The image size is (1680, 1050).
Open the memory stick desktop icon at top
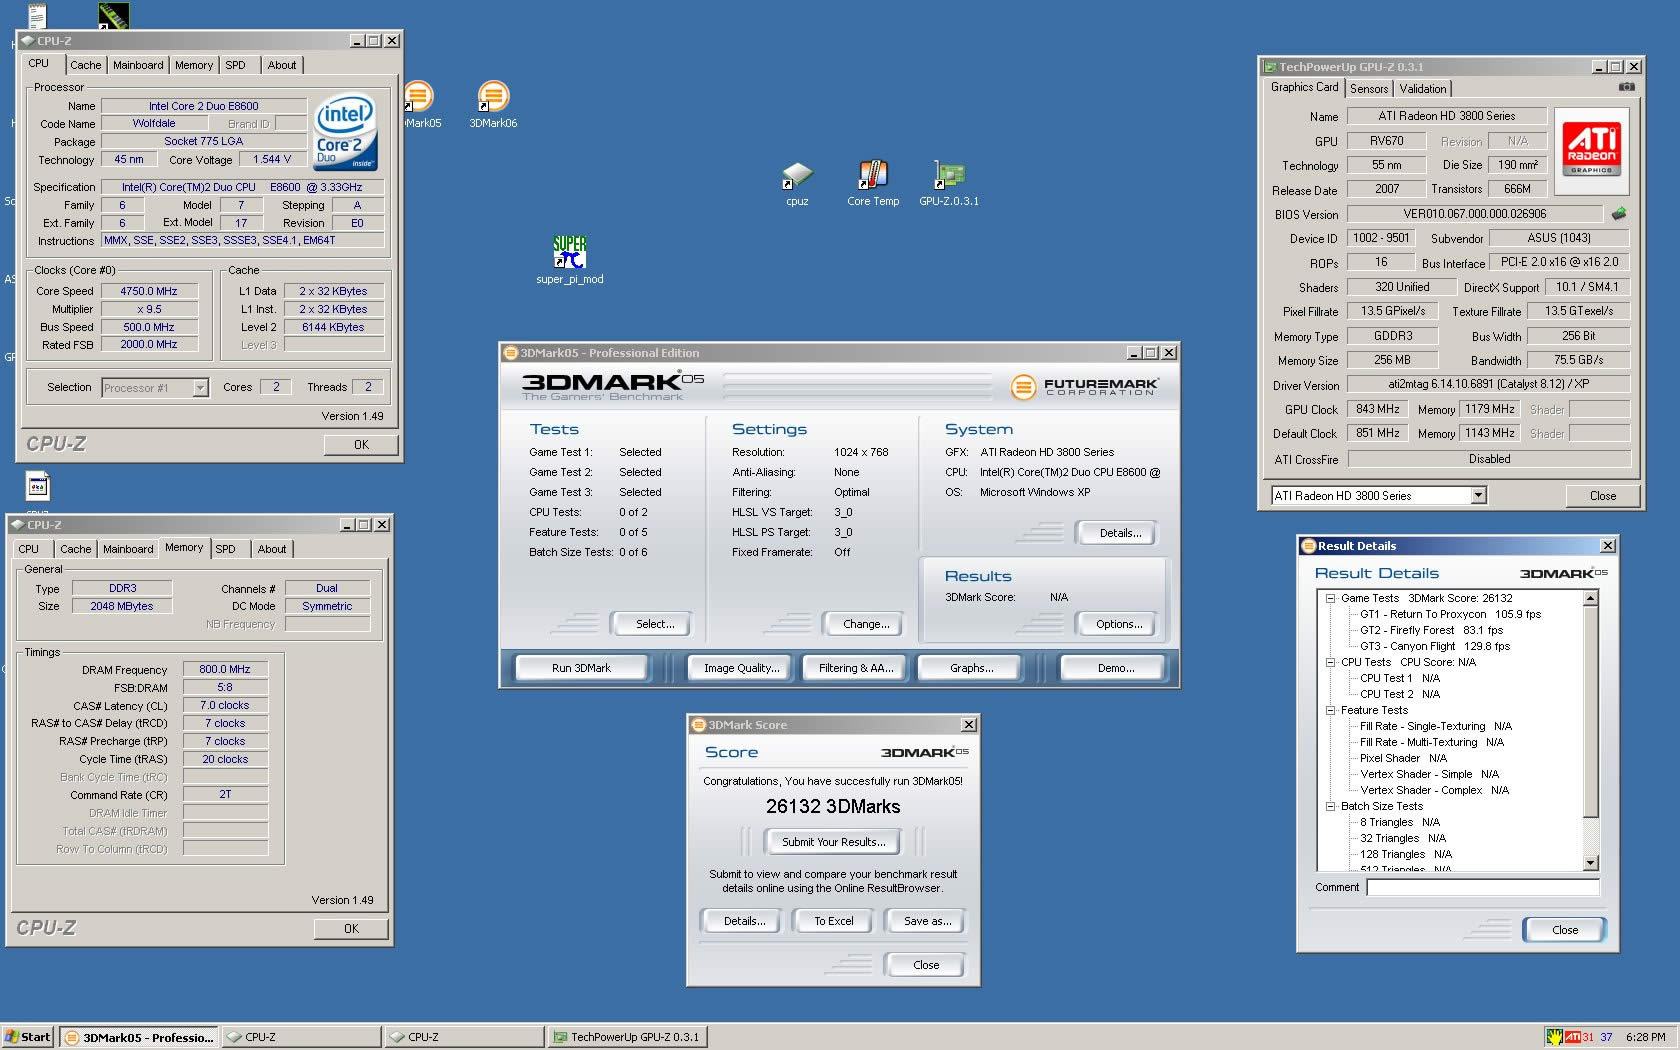click(x=113, y=14)
